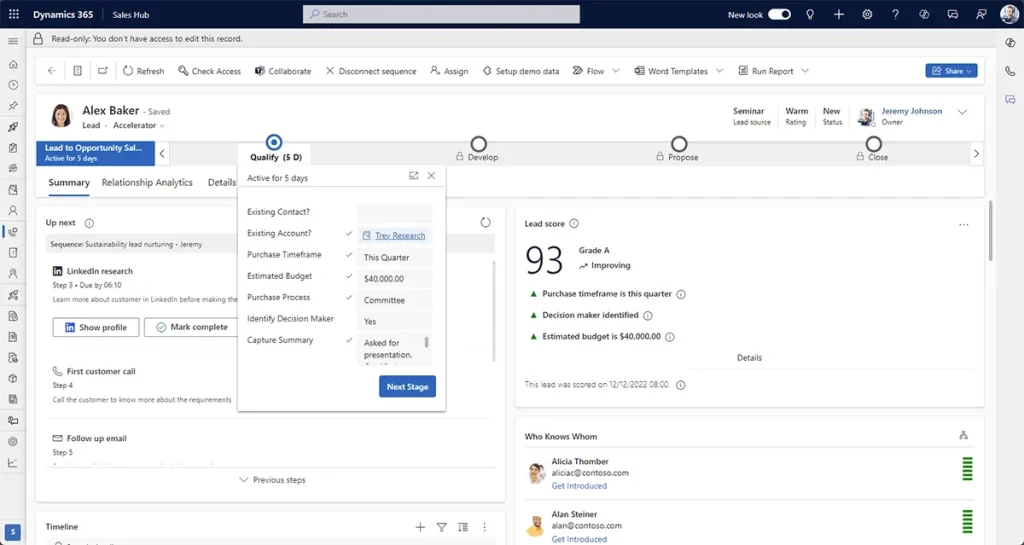Refresh the Up next widget
The height and width of the screenshot is (545, 1024).
coord(485,223)
